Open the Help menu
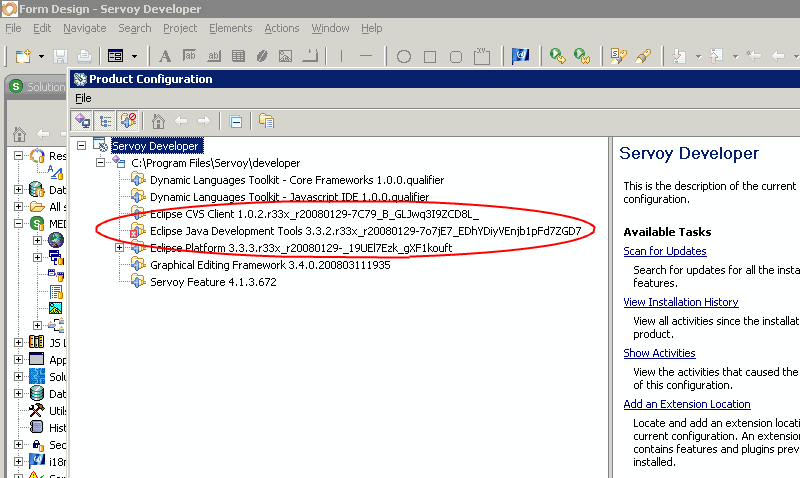This screenshot has width=800, height=478. tap(371, 28)
